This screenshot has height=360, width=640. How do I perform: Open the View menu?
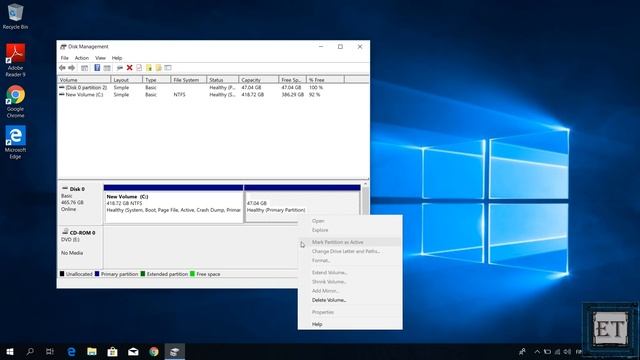(x=100, y=58)
